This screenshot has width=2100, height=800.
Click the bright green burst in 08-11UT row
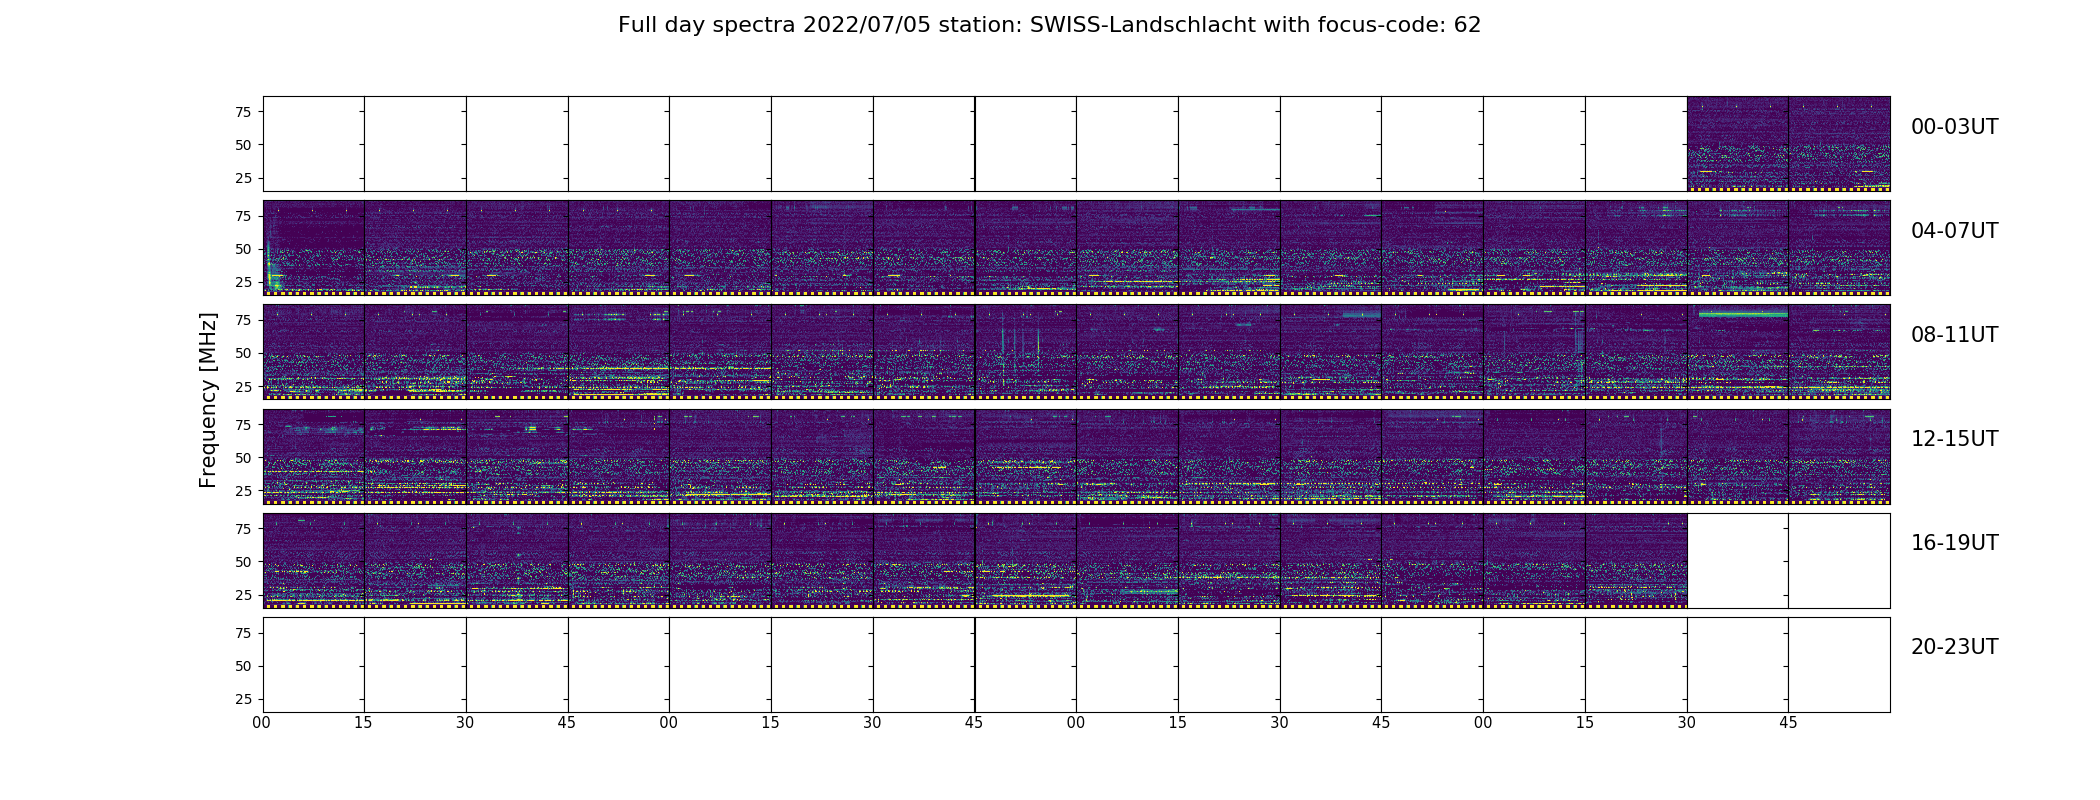[x=1742, y=314]
